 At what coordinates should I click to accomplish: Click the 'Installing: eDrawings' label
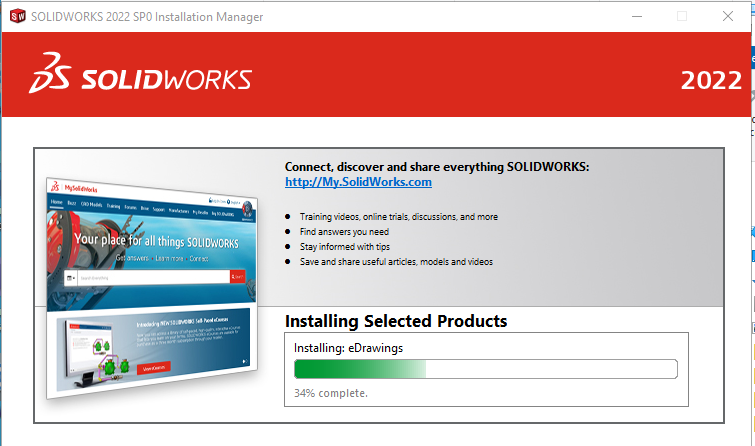click(348, 348)
